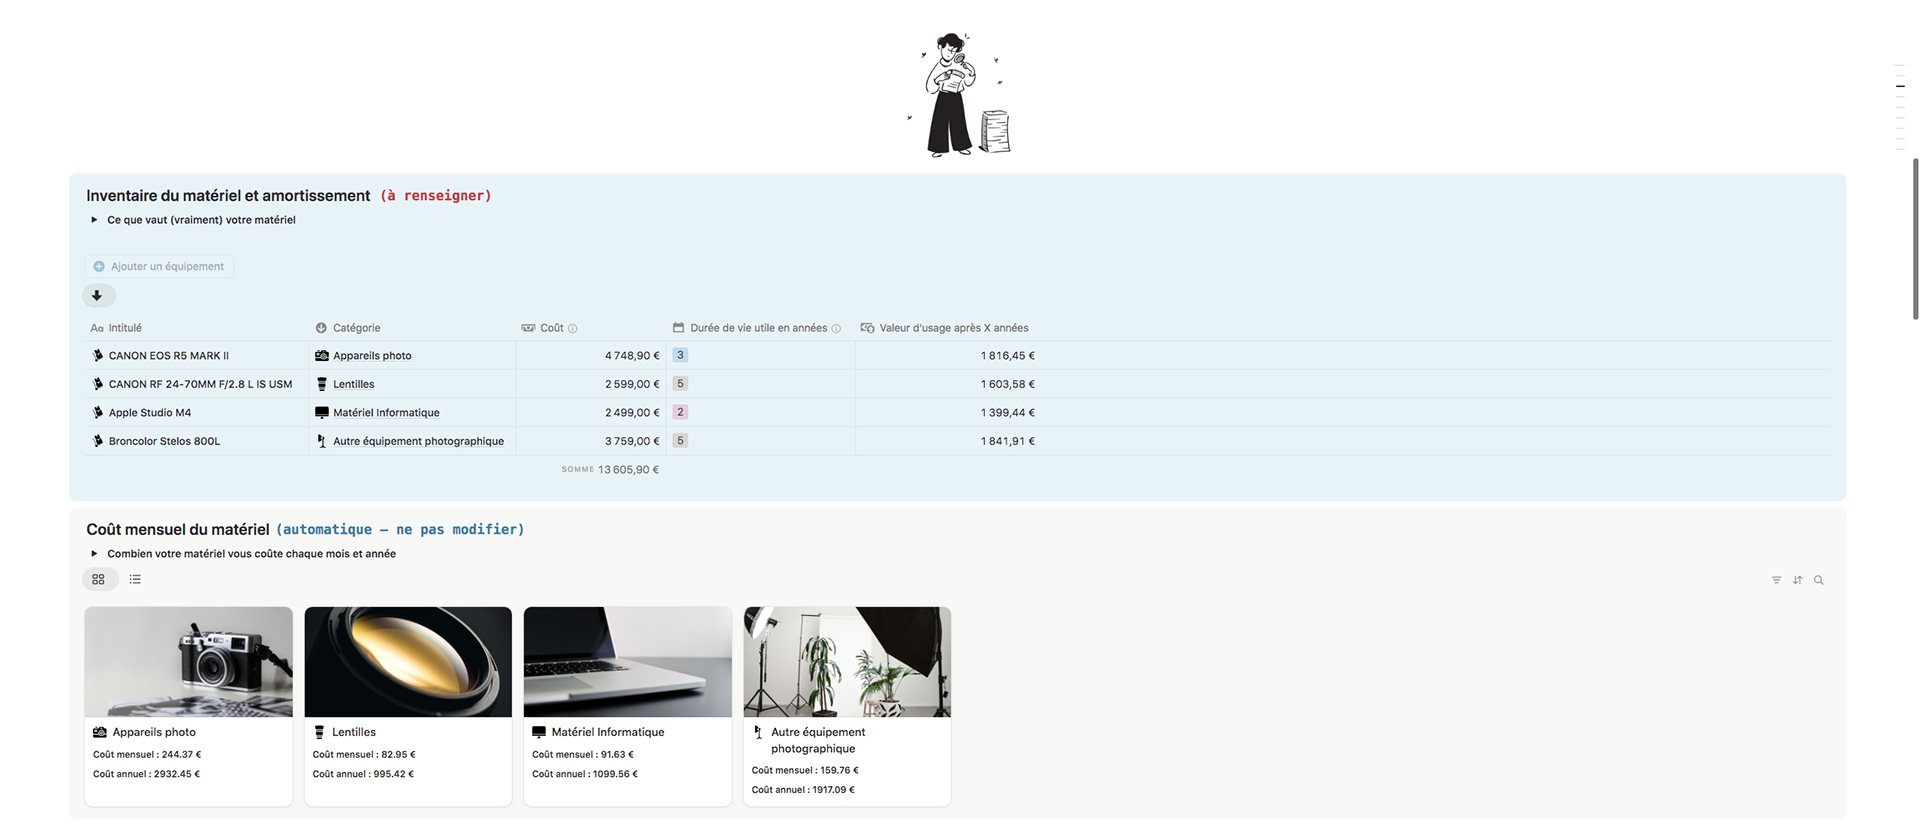The image size is (1920, 826).
Task: Click value cell 1 399,44 €
Action: [x=1008, y=413]
